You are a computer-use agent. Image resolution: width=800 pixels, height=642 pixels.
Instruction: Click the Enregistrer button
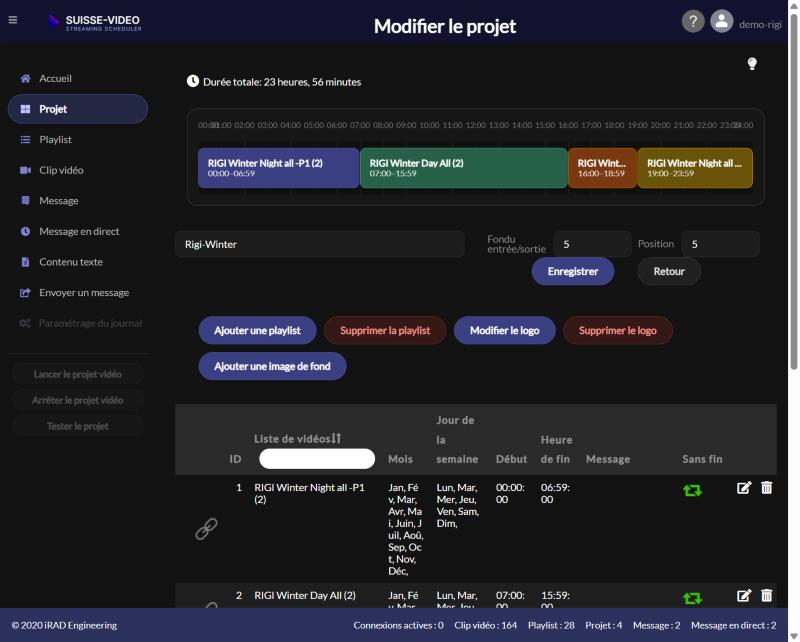pos(572,271)
